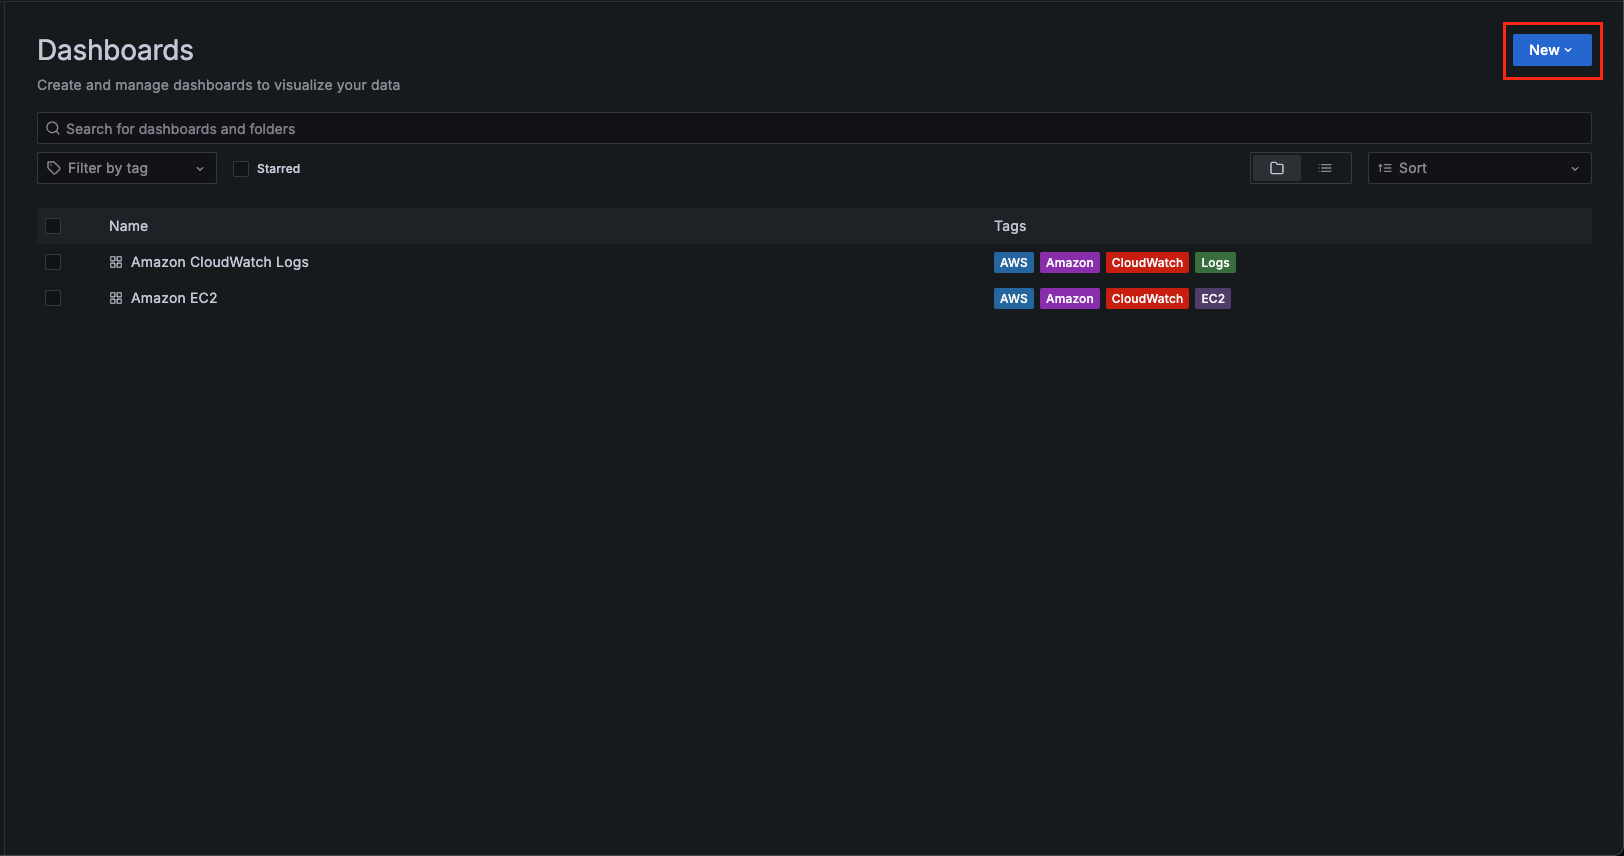Open the Amazon EC2 dashboard
This screenshot has width=1624, height=856.
pos(174,298)
